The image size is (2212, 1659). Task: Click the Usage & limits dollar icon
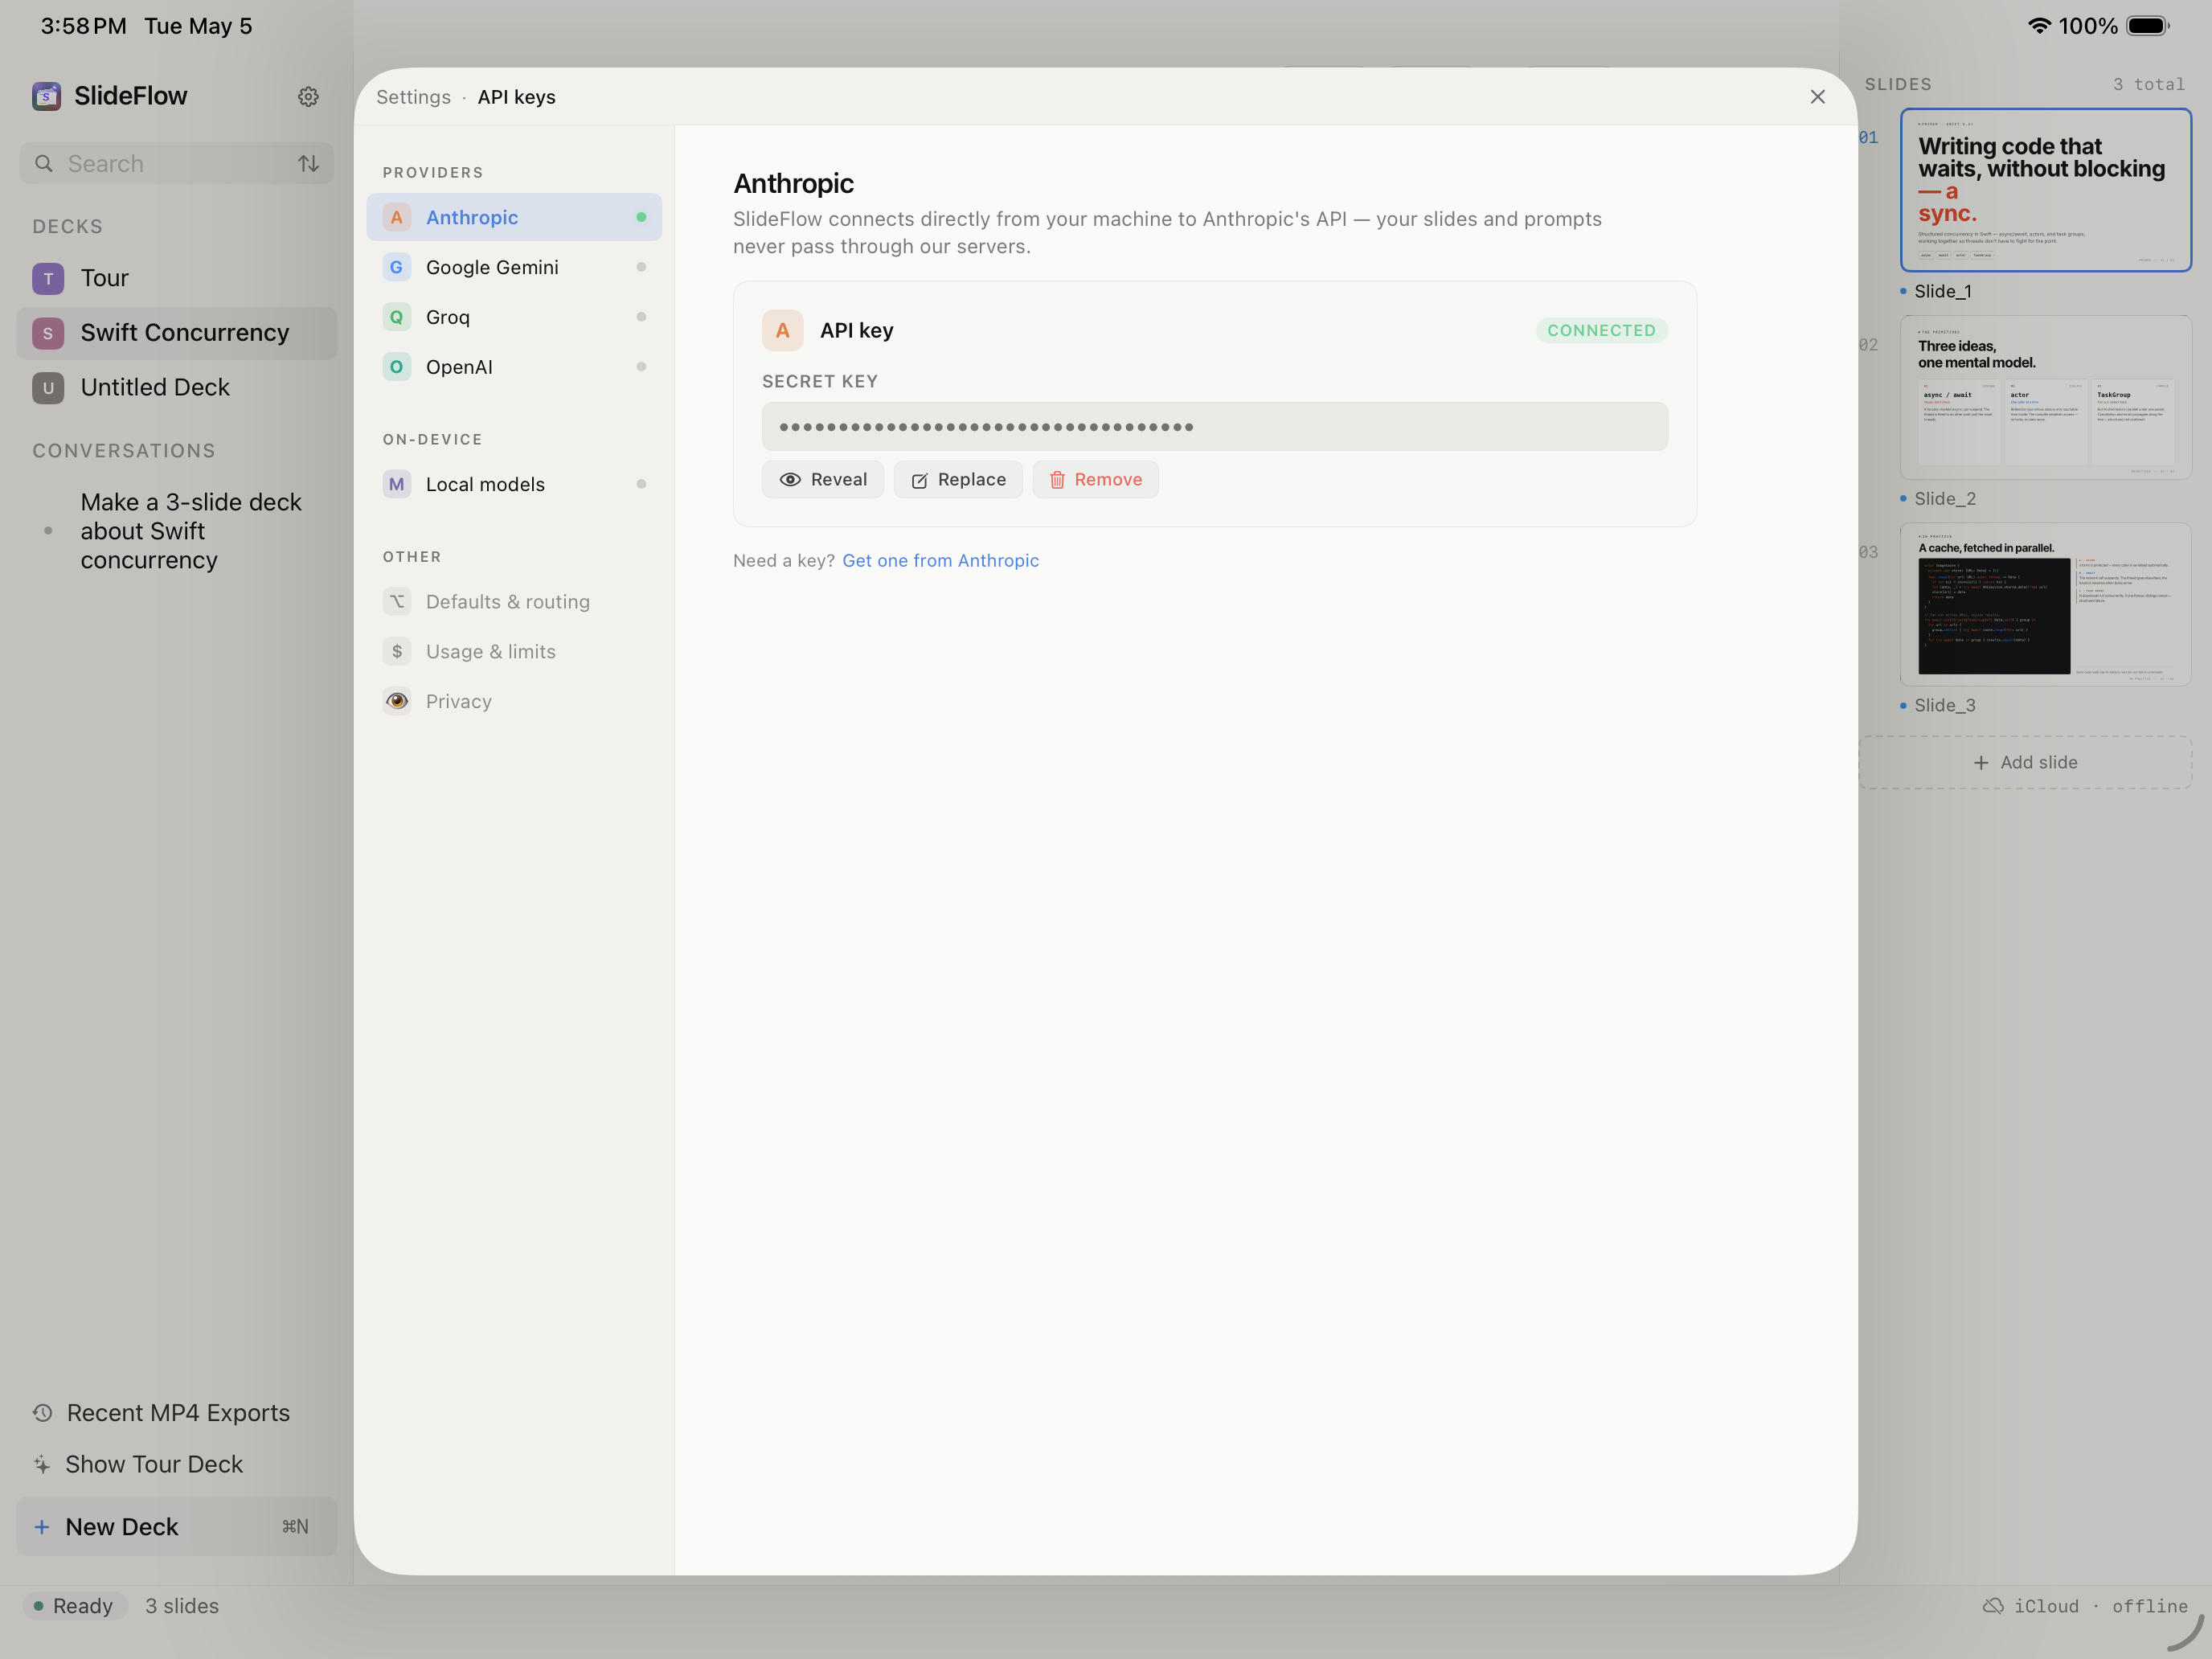point(397,651)
